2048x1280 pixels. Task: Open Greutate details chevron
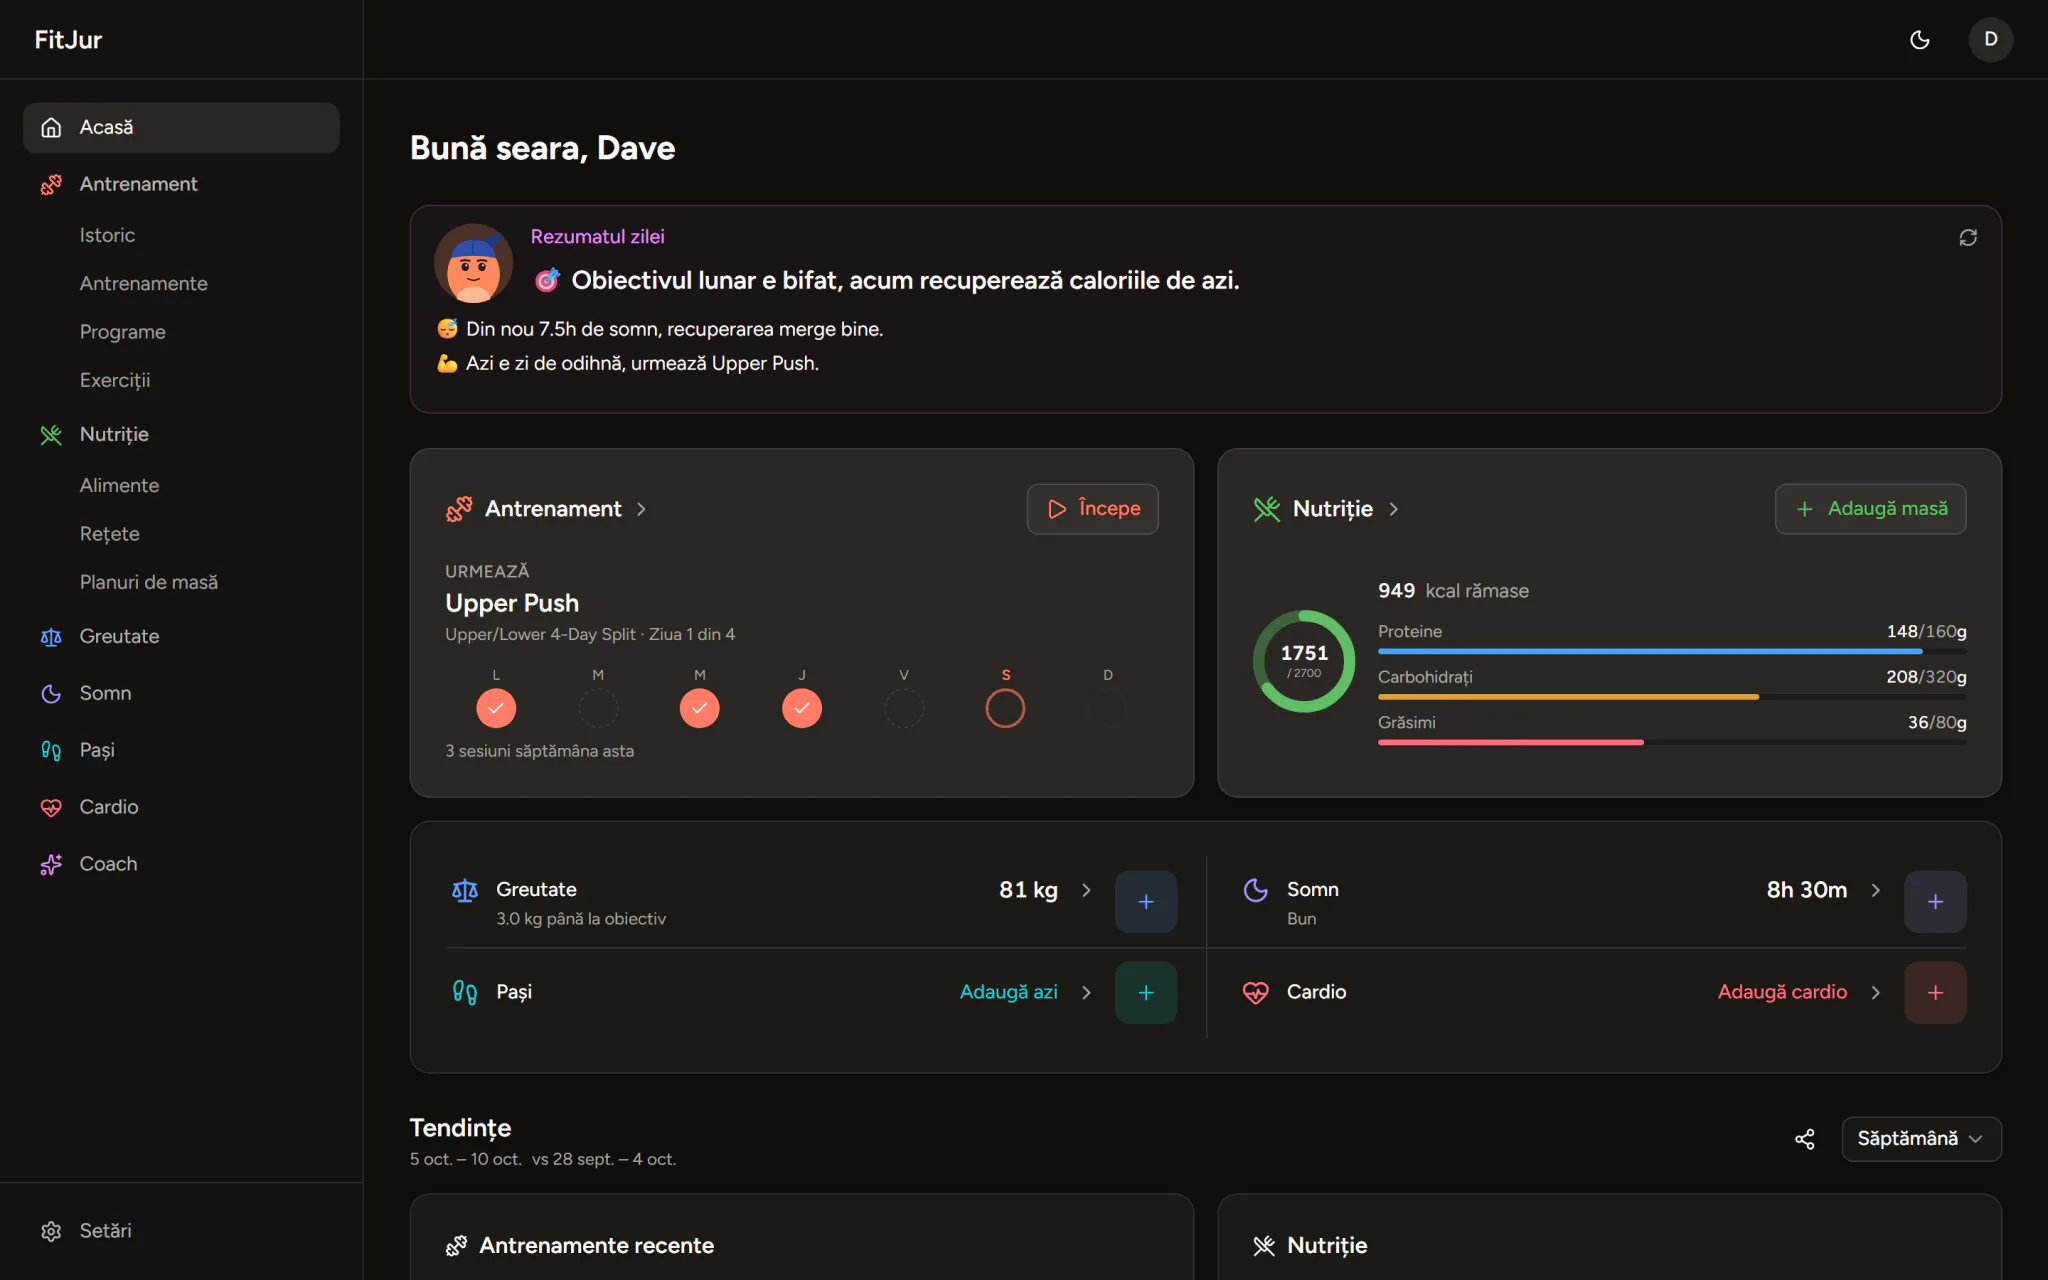[x=1086, y=890]
